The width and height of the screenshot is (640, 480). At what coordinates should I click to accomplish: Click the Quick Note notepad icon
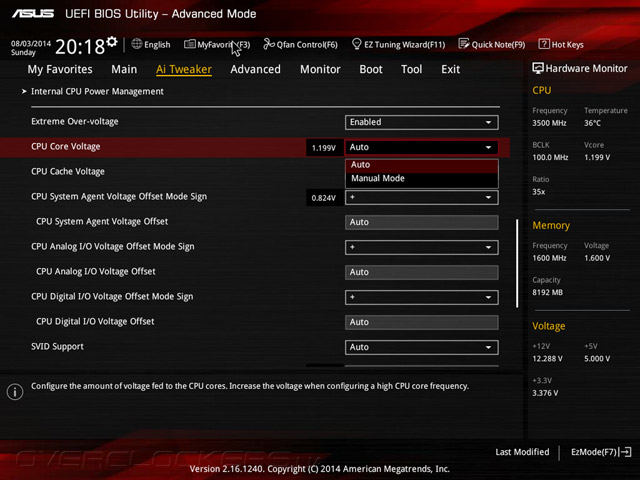464,44
